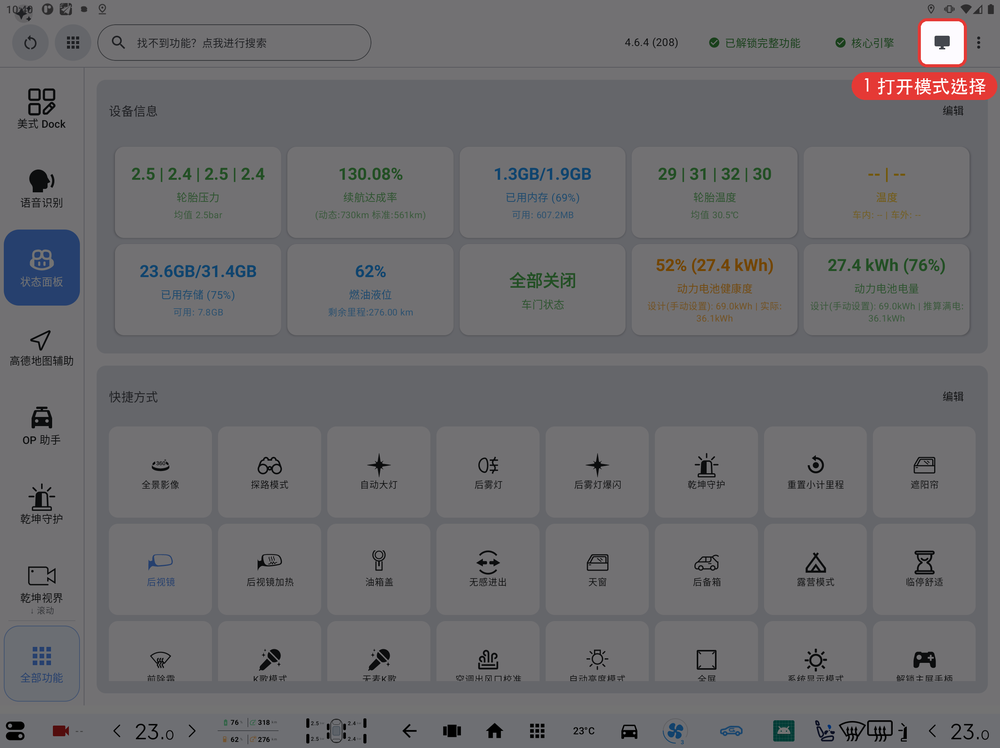The width and height of the screenshot is (1000, 748).
Task: Open OP 助手 sidebar item
Action: point(41,426)
